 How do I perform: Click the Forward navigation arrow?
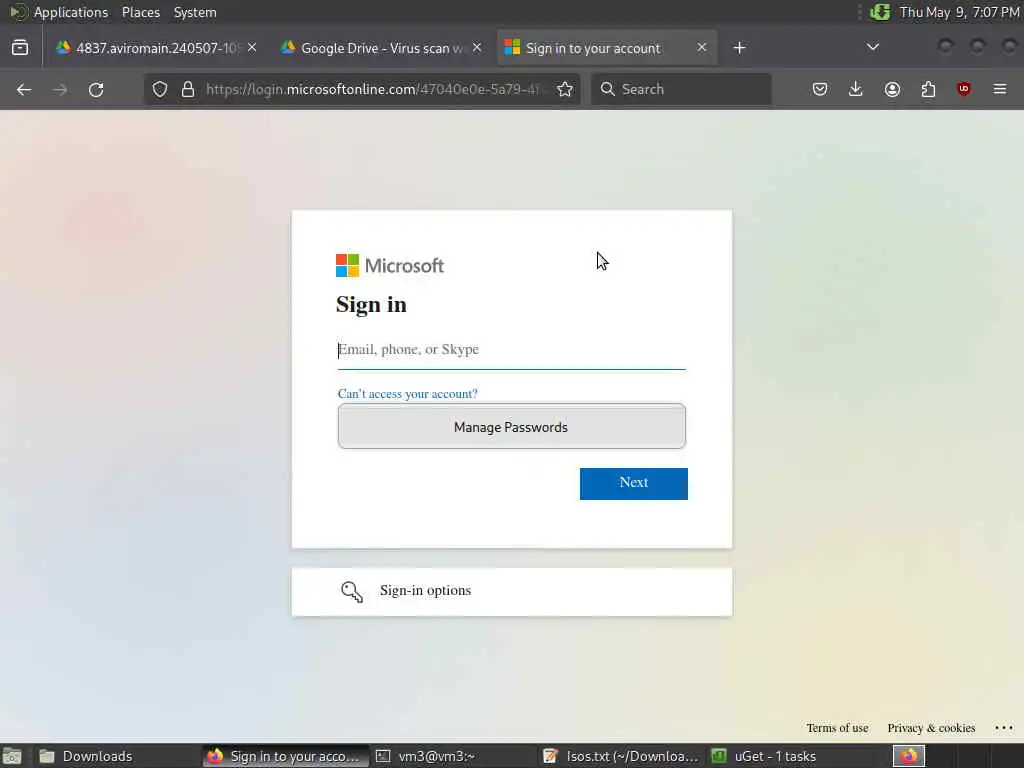pyautogui.click(x=60, y=89)
